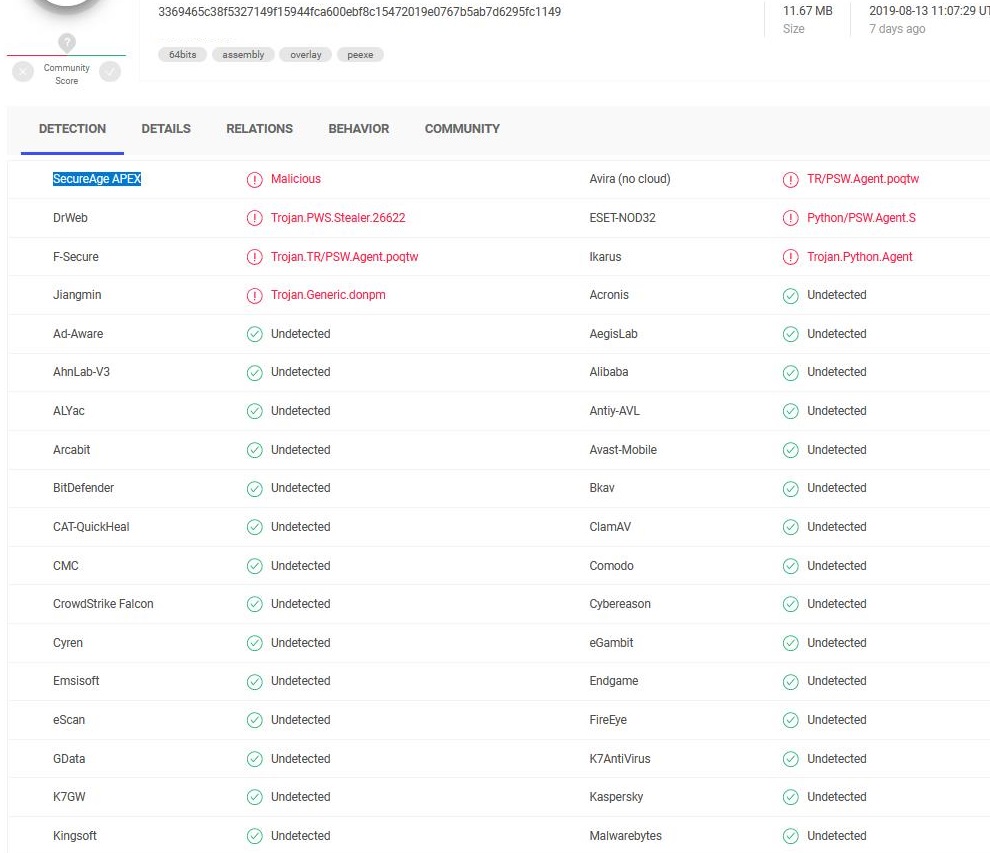Click the Undetected result for Cyren
The image size is (990, 853).
[301, 643]
